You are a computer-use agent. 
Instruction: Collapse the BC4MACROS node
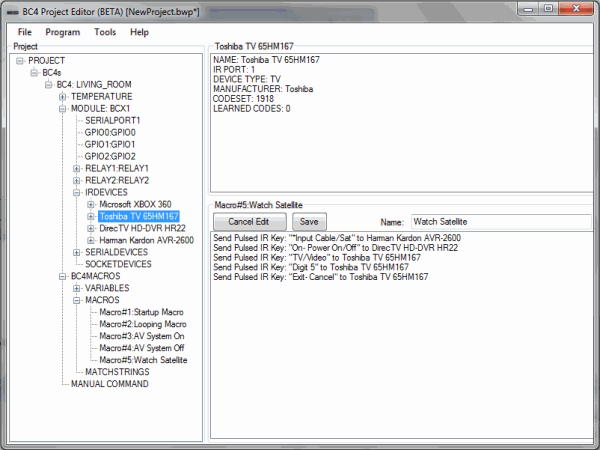pyautogui.click(x=62, y=276)
